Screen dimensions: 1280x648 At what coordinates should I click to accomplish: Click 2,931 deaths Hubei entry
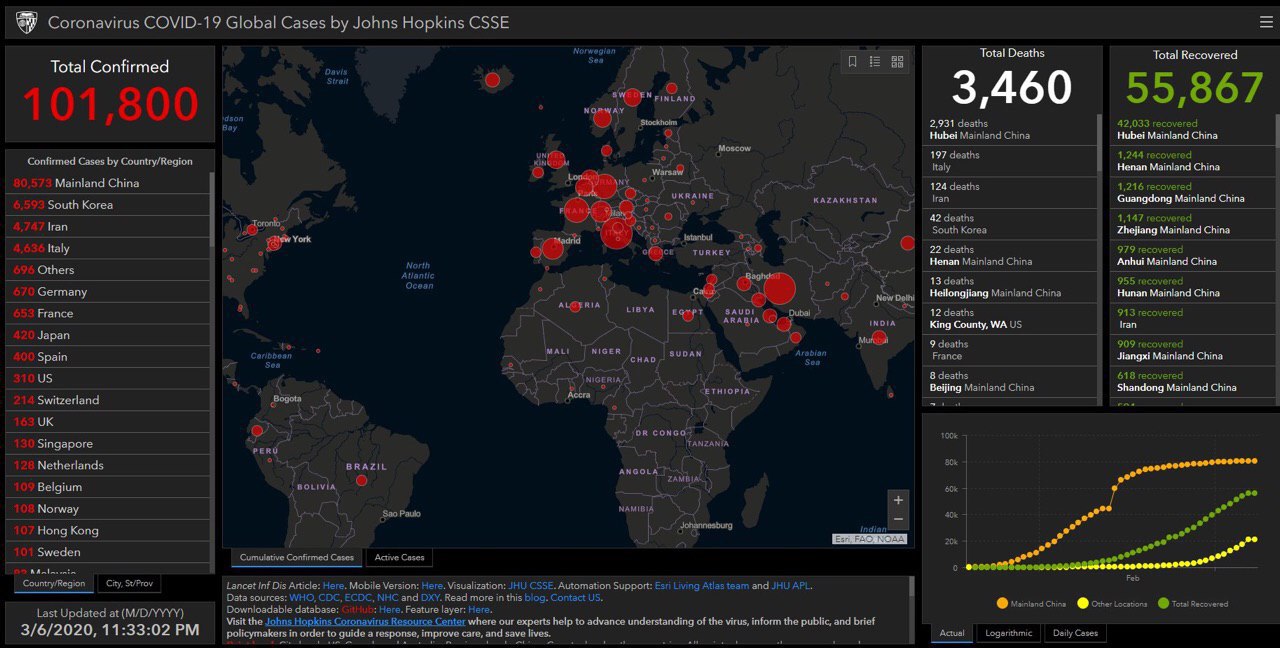pos(1009,130)
